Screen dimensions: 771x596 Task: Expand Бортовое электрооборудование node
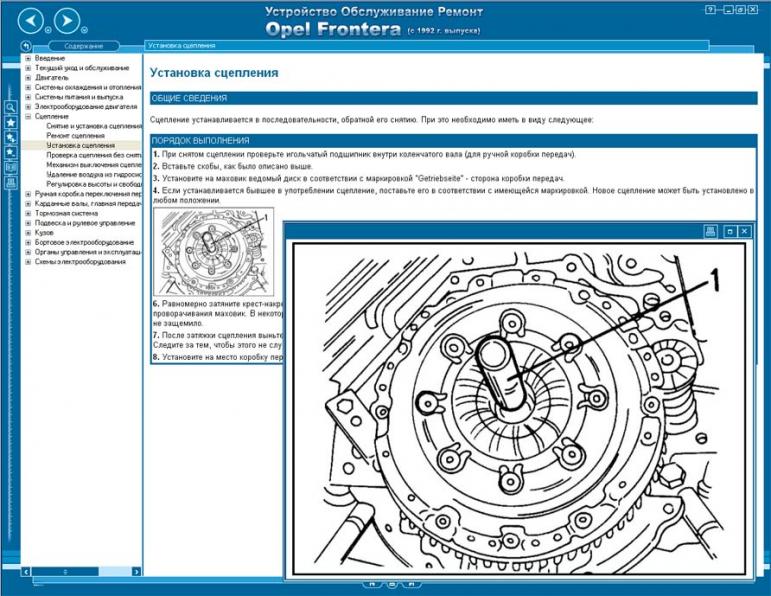tap(29, 242)
